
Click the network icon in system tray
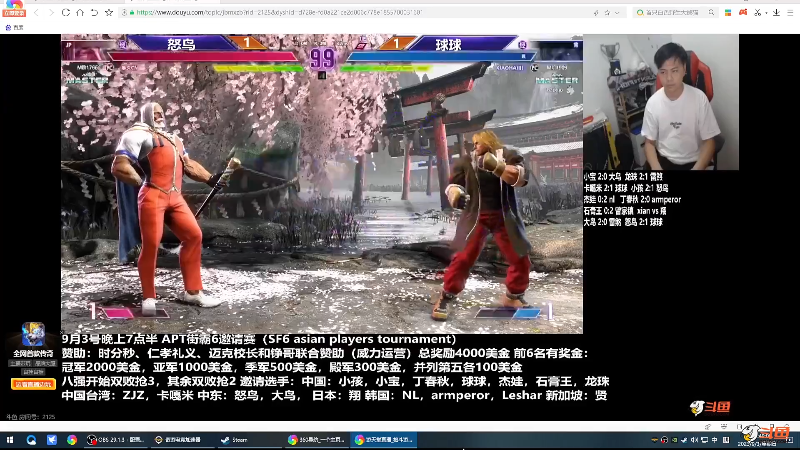(705, 440)
